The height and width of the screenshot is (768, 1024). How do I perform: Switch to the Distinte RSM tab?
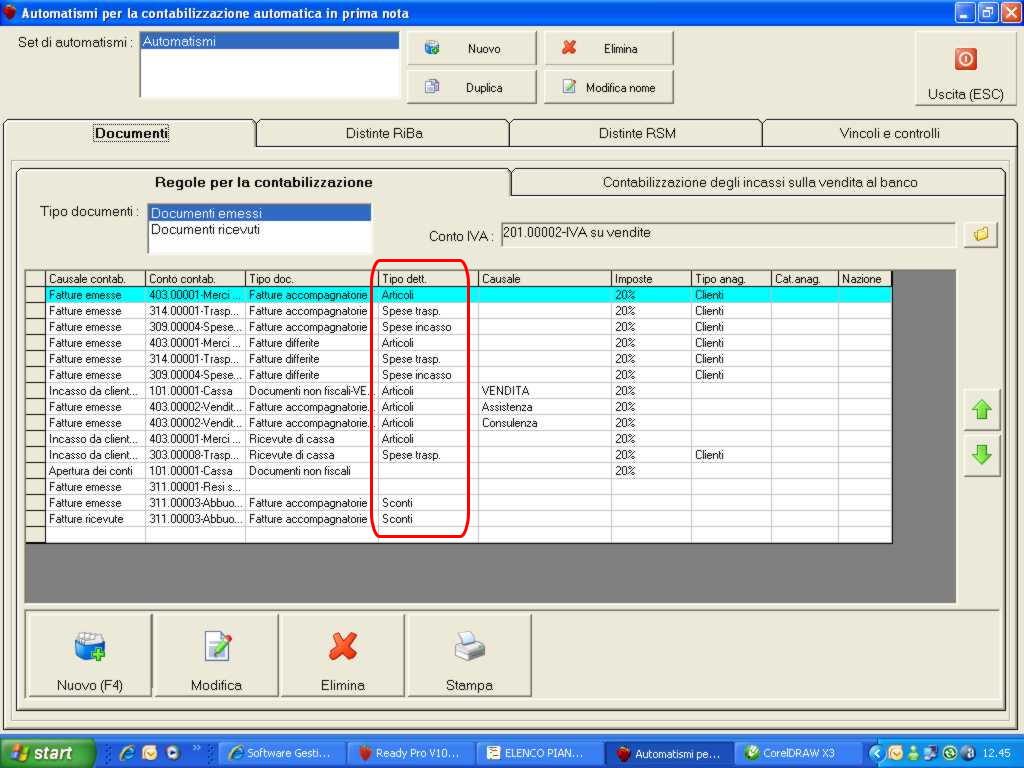pos(637,133)
